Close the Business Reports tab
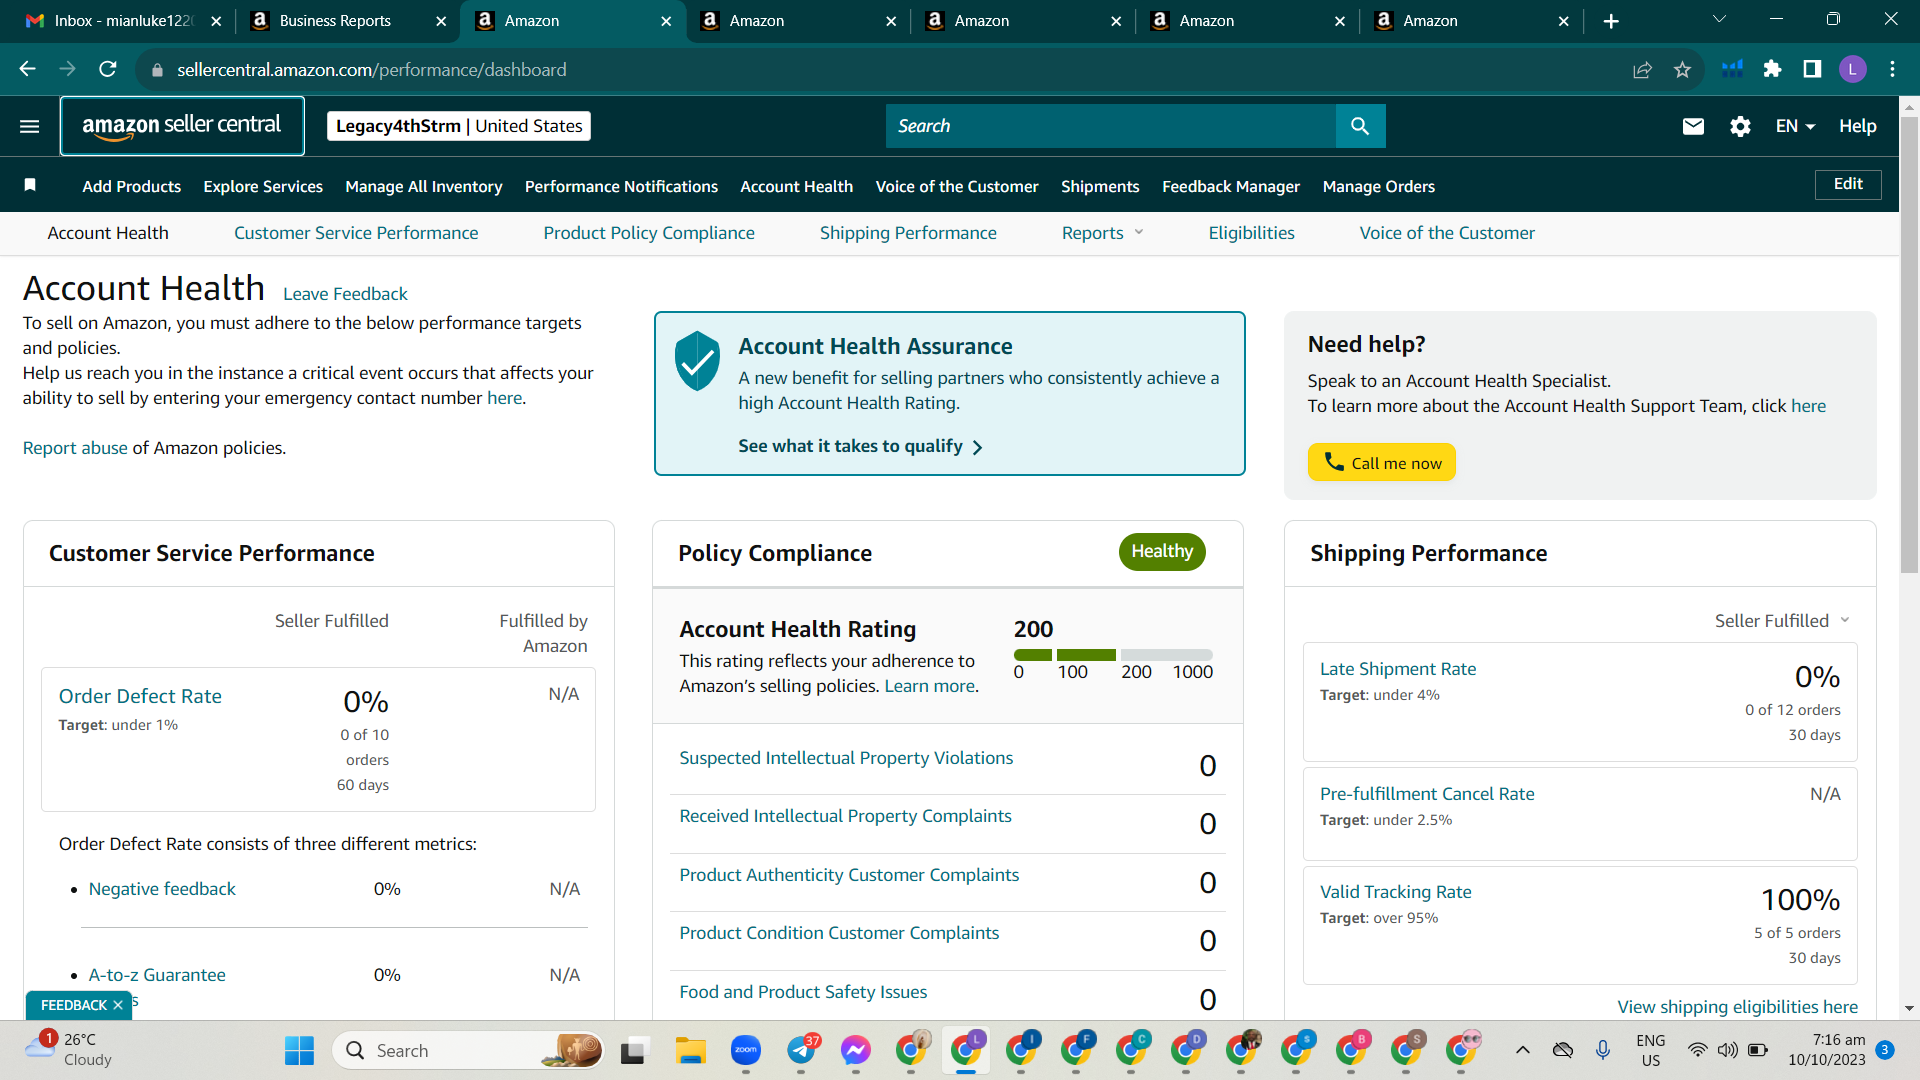 441,21
